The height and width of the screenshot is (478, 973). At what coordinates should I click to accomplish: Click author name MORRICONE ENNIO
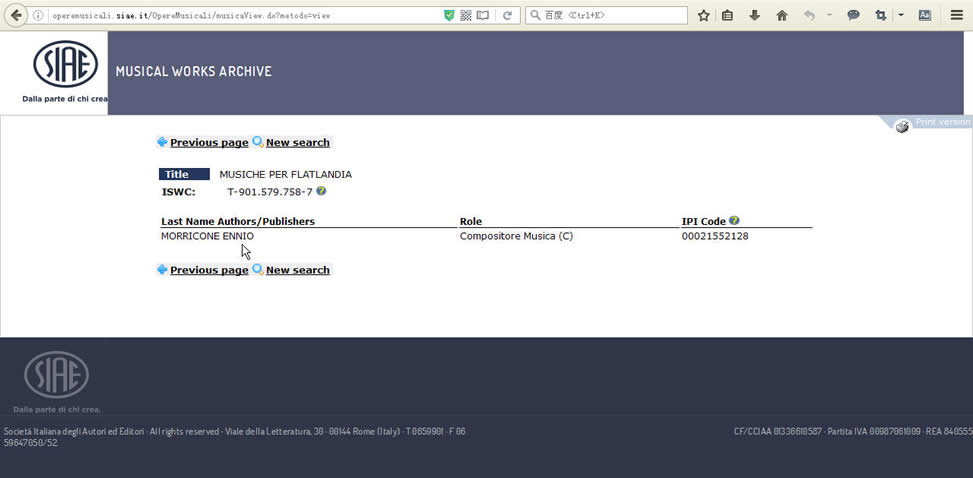[207, 237]
